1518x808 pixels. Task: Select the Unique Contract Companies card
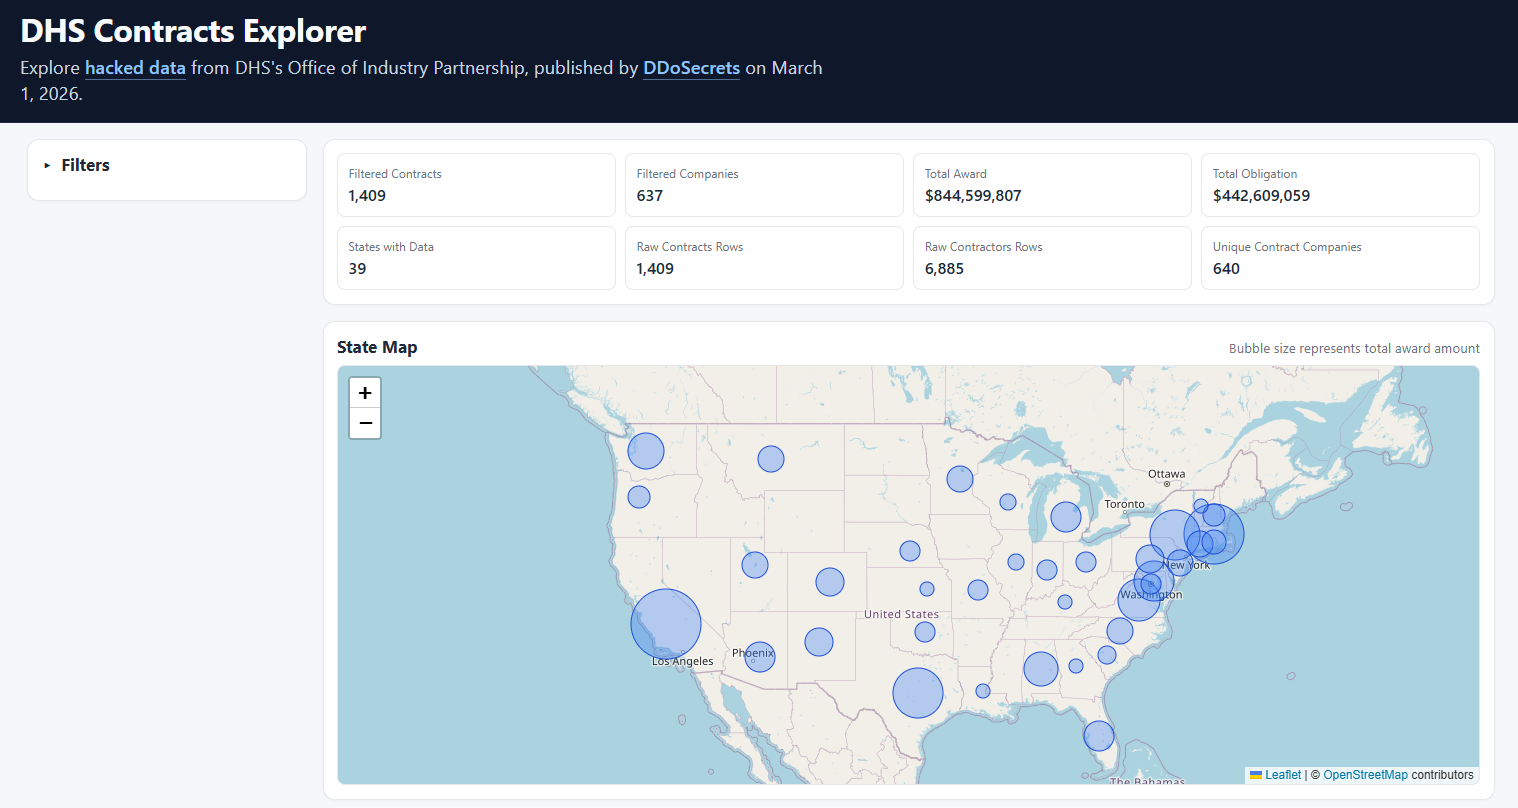pyautogui.click(x=1340, y=258)
